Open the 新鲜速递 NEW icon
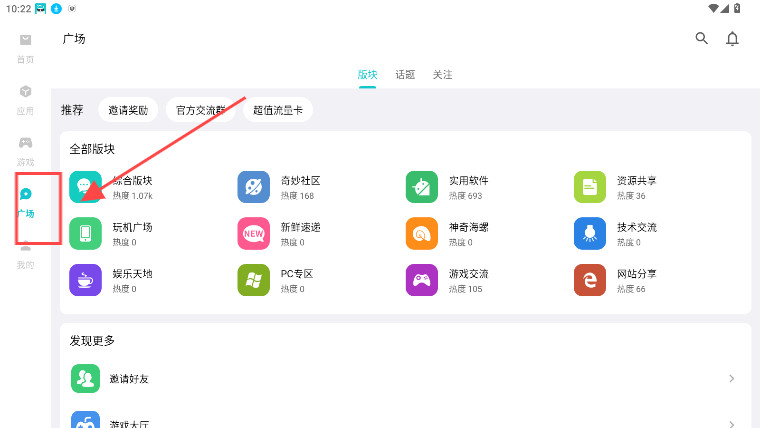The height and width of the screenshot is (428, 760). coord(253,233)
